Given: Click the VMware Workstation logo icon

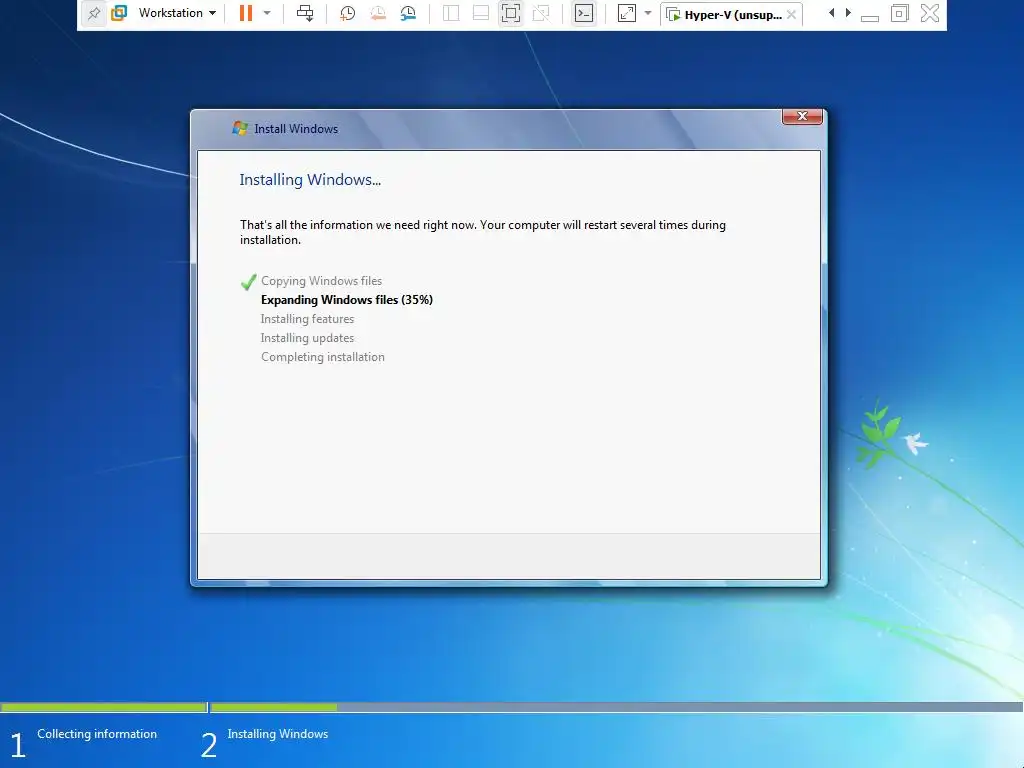Looking at the screenshot, I should (120, 13).
